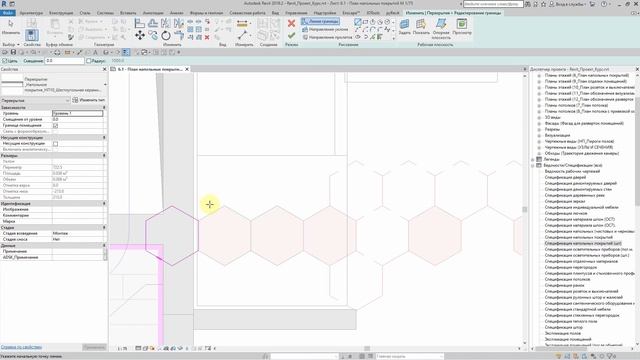Image resolution: width=640 pixels, height=360 pixels.
Task: Click Save in quick access toolbar
Action: 13,52
